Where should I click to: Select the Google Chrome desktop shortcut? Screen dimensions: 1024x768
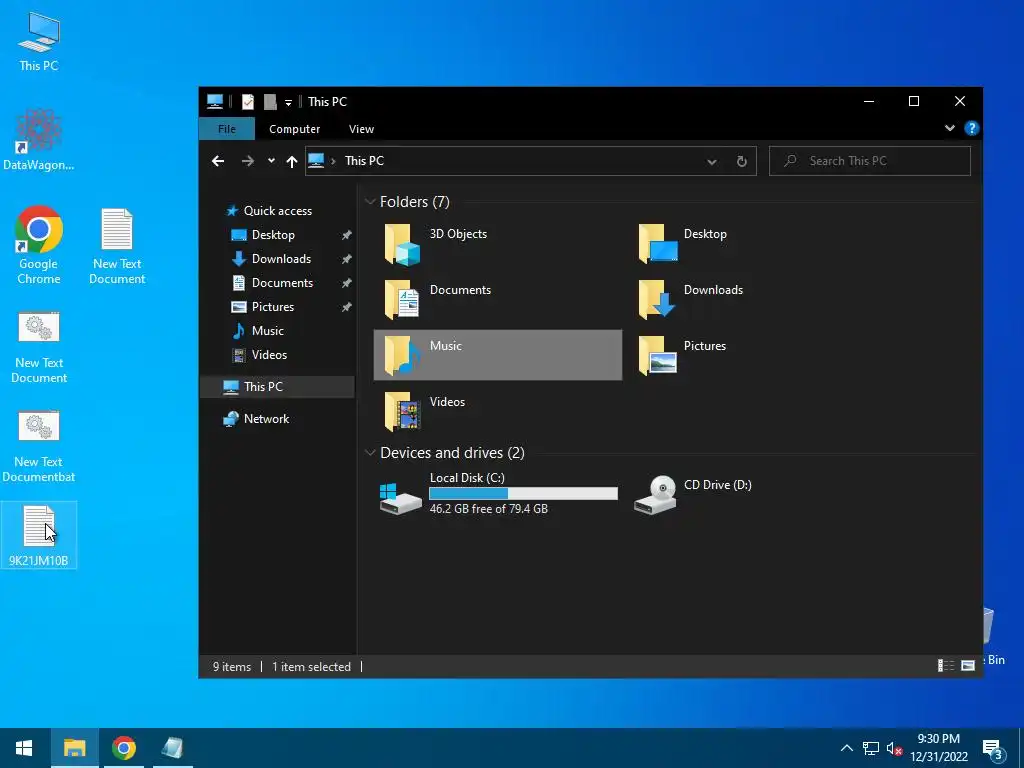pos(39,245)
